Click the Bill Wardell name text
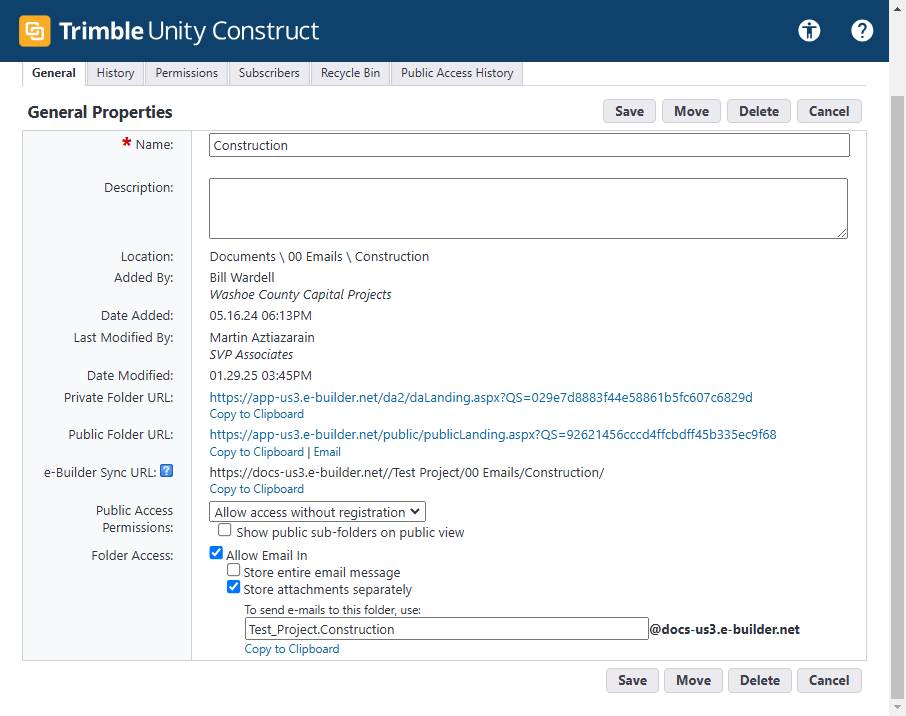This screenshot has height=716, width=906. [242, 277]
